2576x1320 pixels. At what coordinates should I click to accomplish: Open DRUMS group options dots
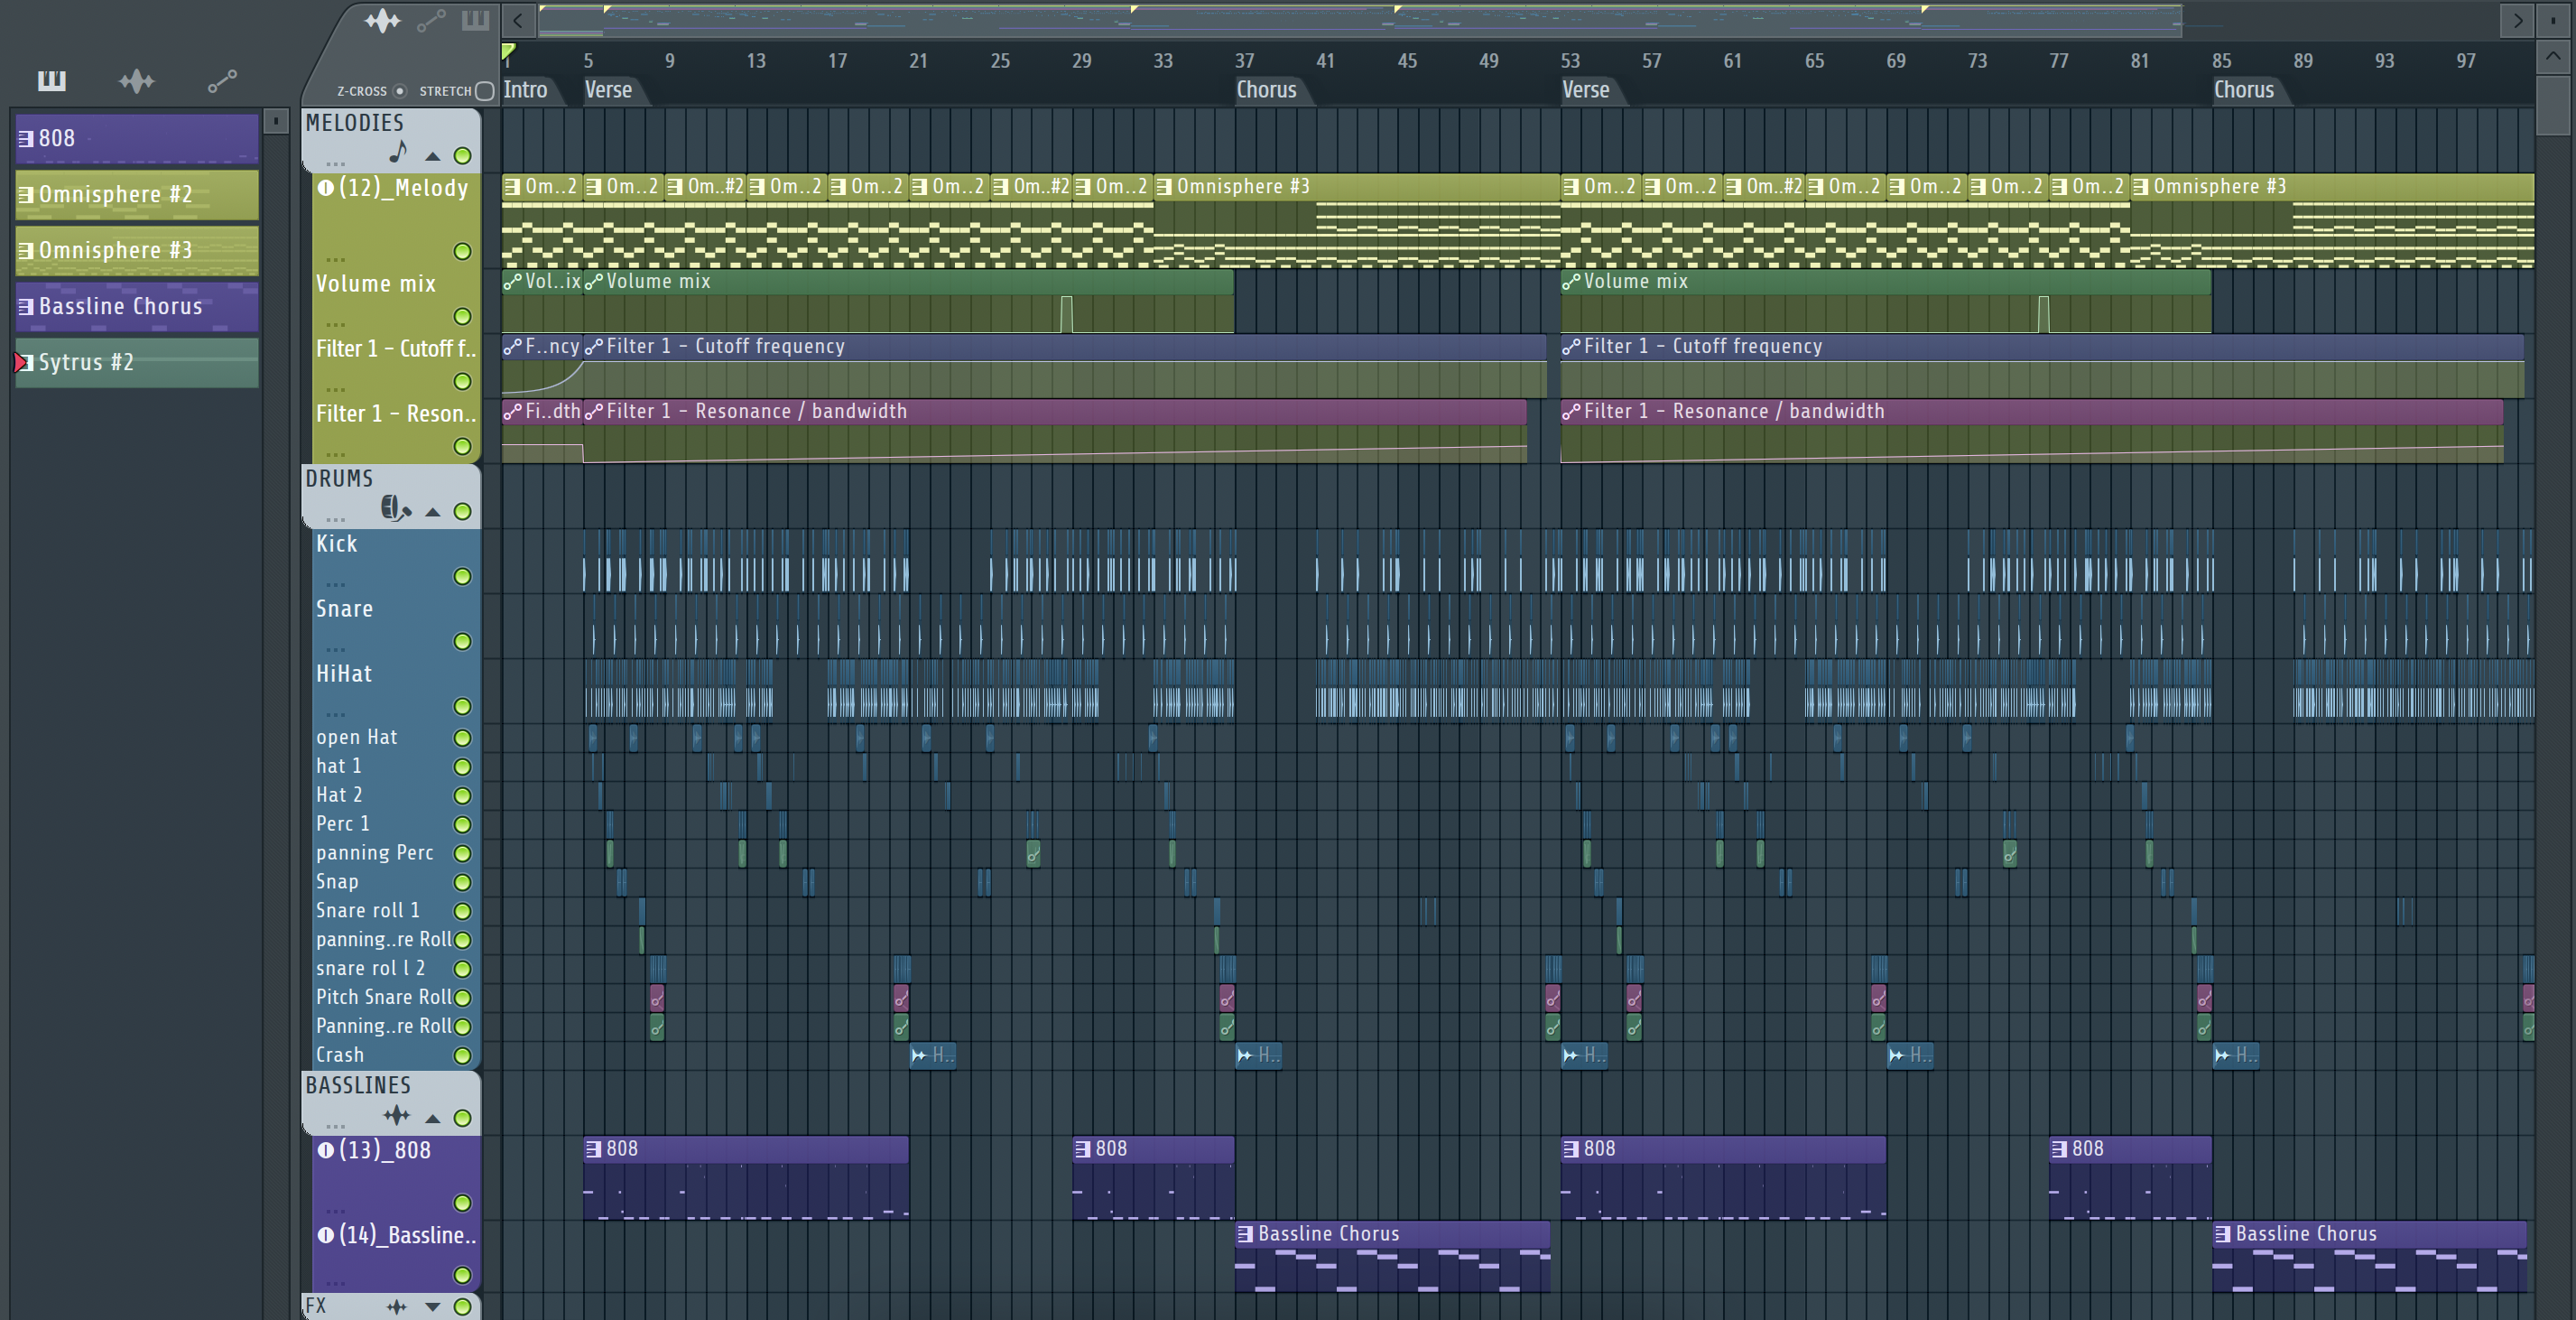tap(335, 520)
